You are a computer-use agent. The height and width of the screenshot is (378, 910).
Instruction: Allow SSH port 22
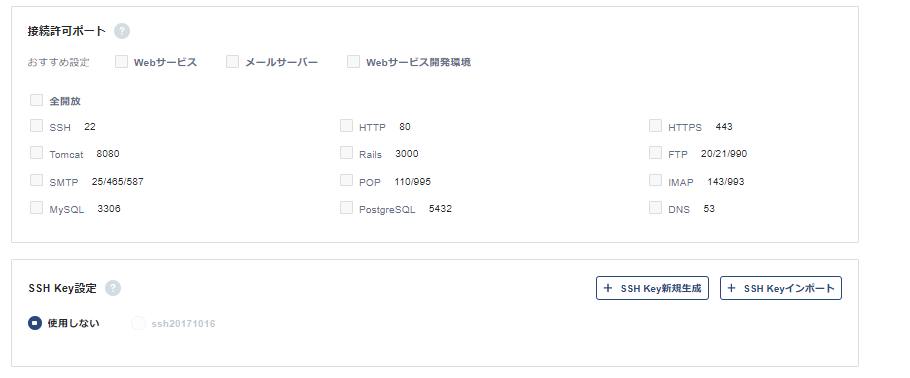tap(37, 125)
